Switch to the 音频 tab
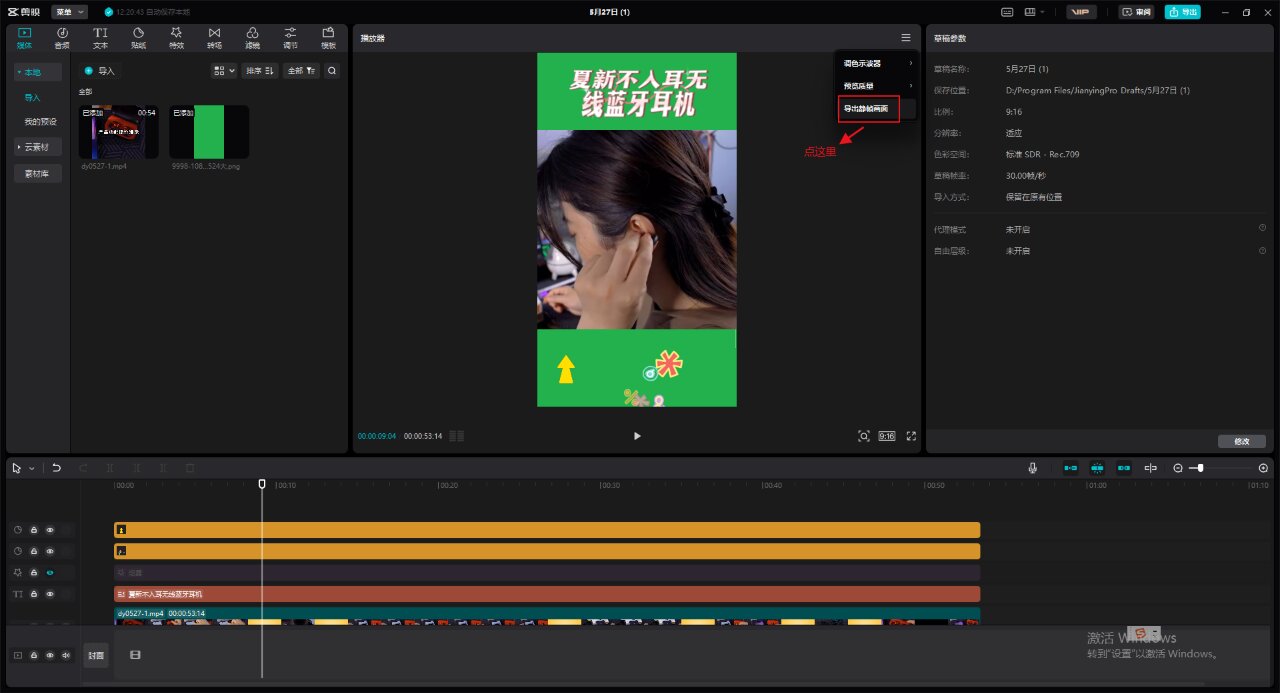This screenshot has height=693, width=1280. (62, 38)
